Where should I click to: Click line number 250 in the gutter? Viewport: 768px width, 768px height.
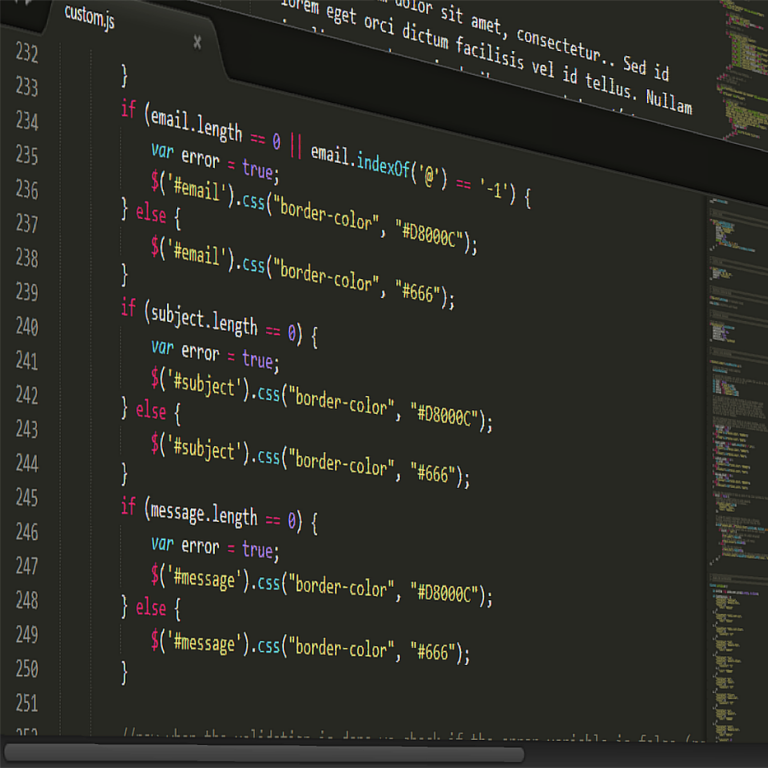tap(26, 668)
